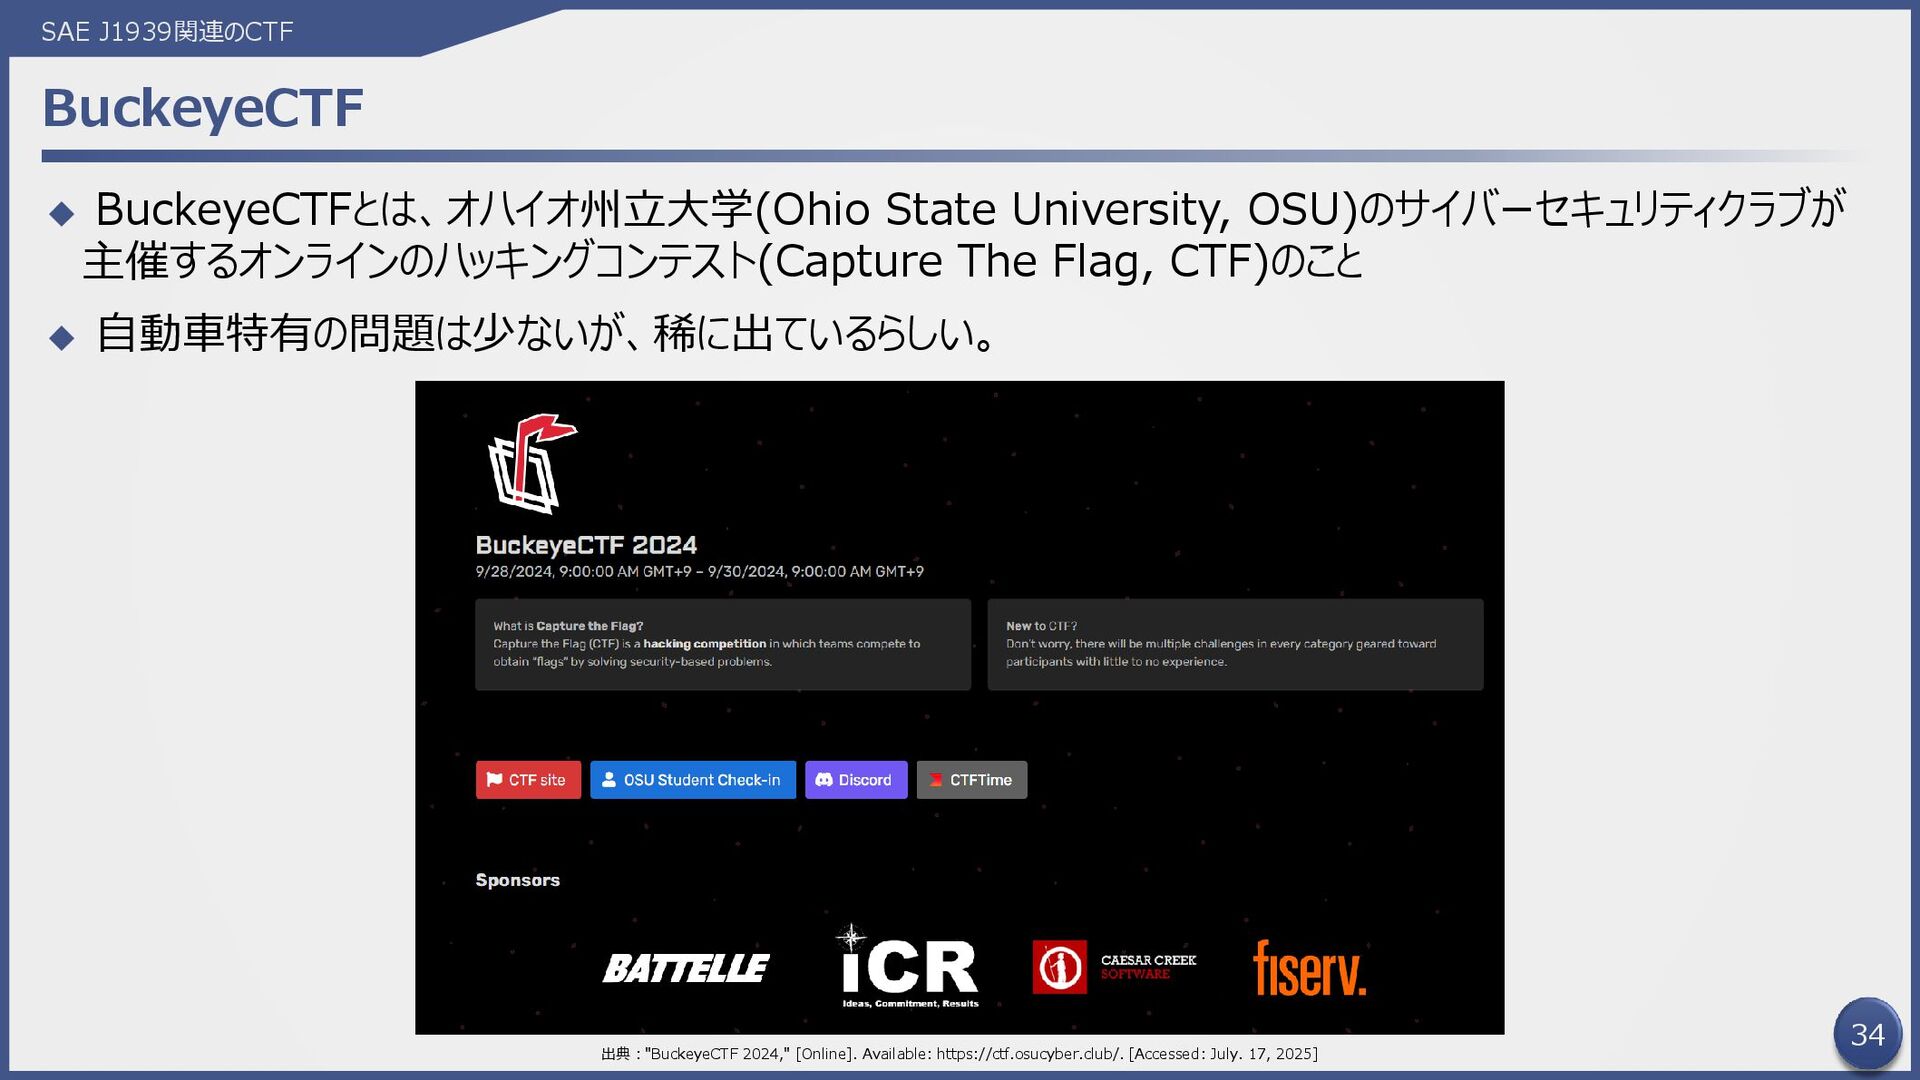Click the What is Capture the Flag card

[723, 644]
